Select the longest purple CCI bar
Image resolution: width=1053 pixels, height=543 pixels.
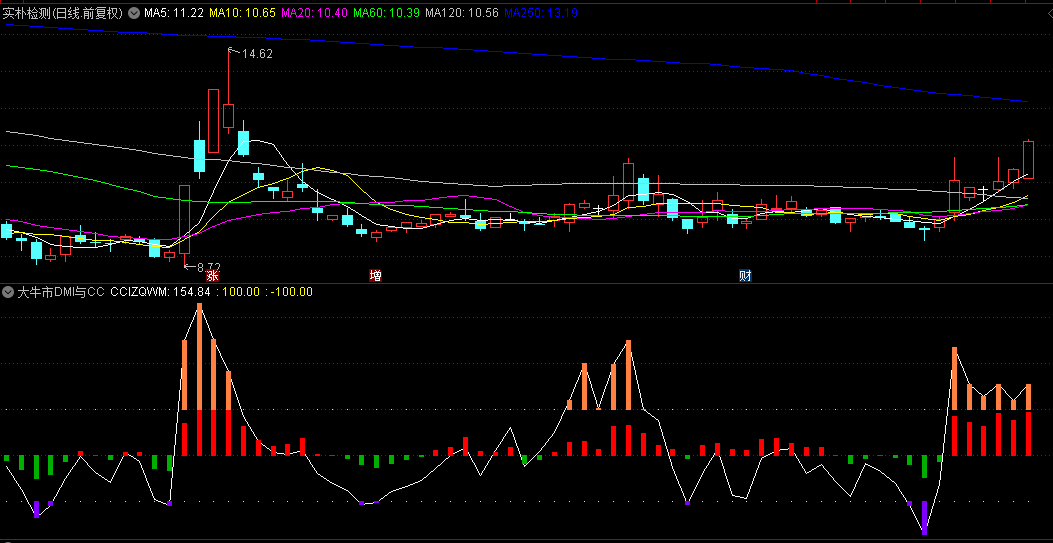point(925,517)
